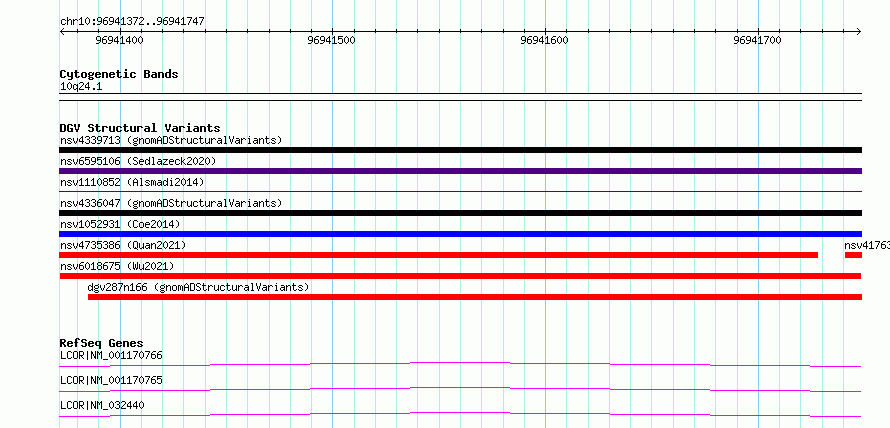The image size is (890, 428).
Task: Click the thick purple bar of nsv6595106
Action: click(x=460, y=171)
